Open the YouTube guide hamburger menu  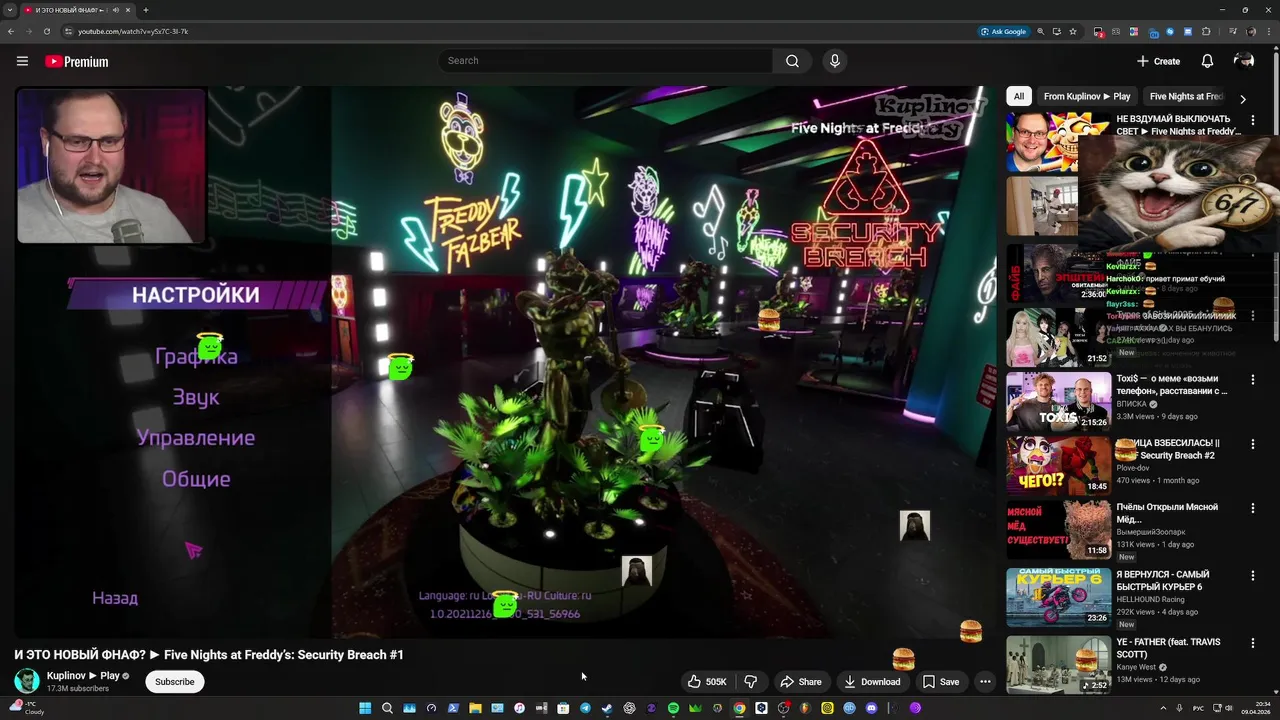[22, 61]
